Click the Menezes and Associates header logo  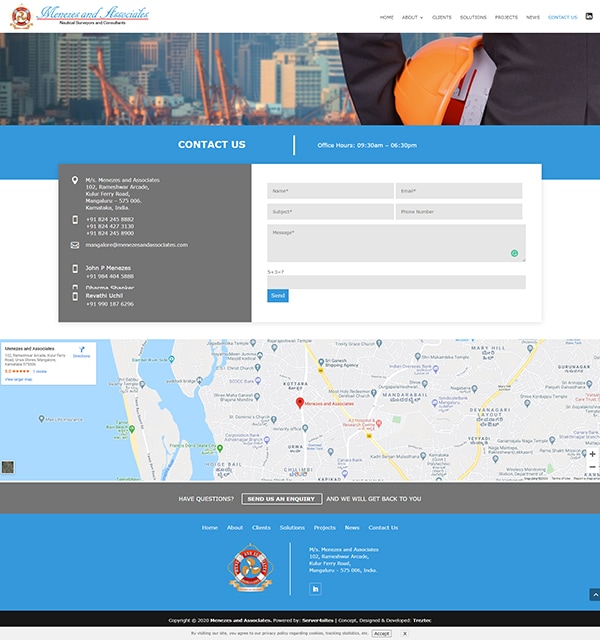(80, 16)
